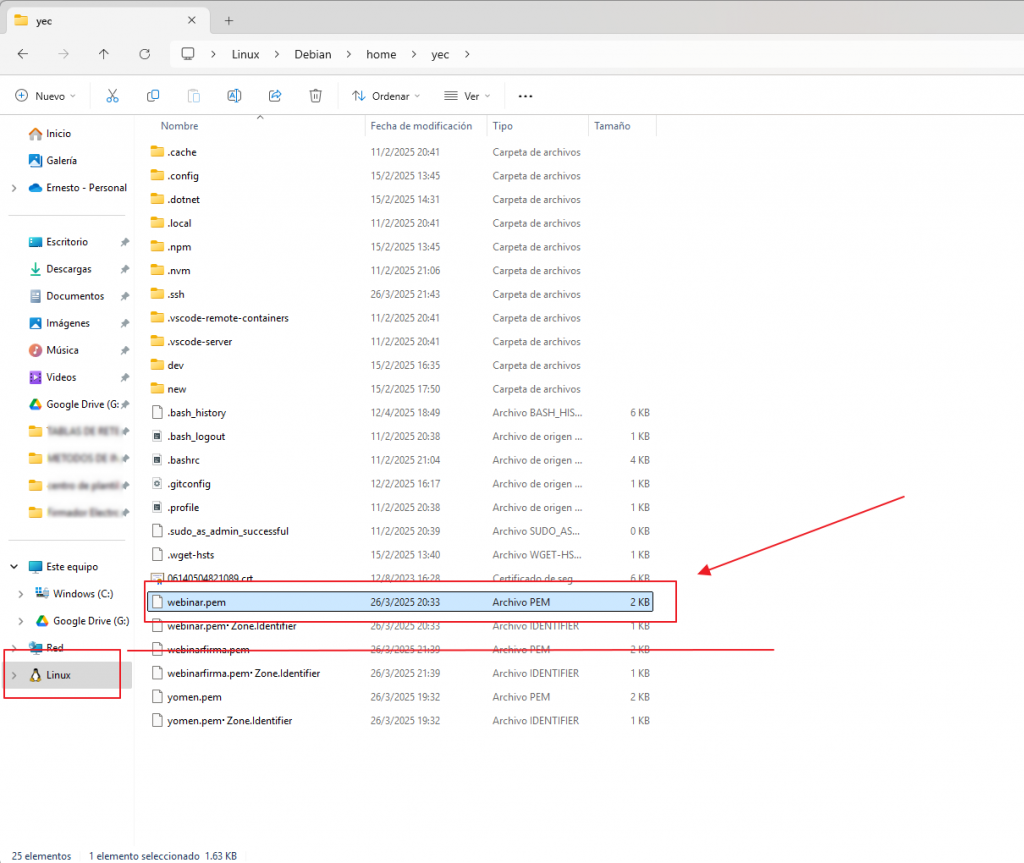
Task: Open the Ordenar dropdown menu
Action: point(386,96)
